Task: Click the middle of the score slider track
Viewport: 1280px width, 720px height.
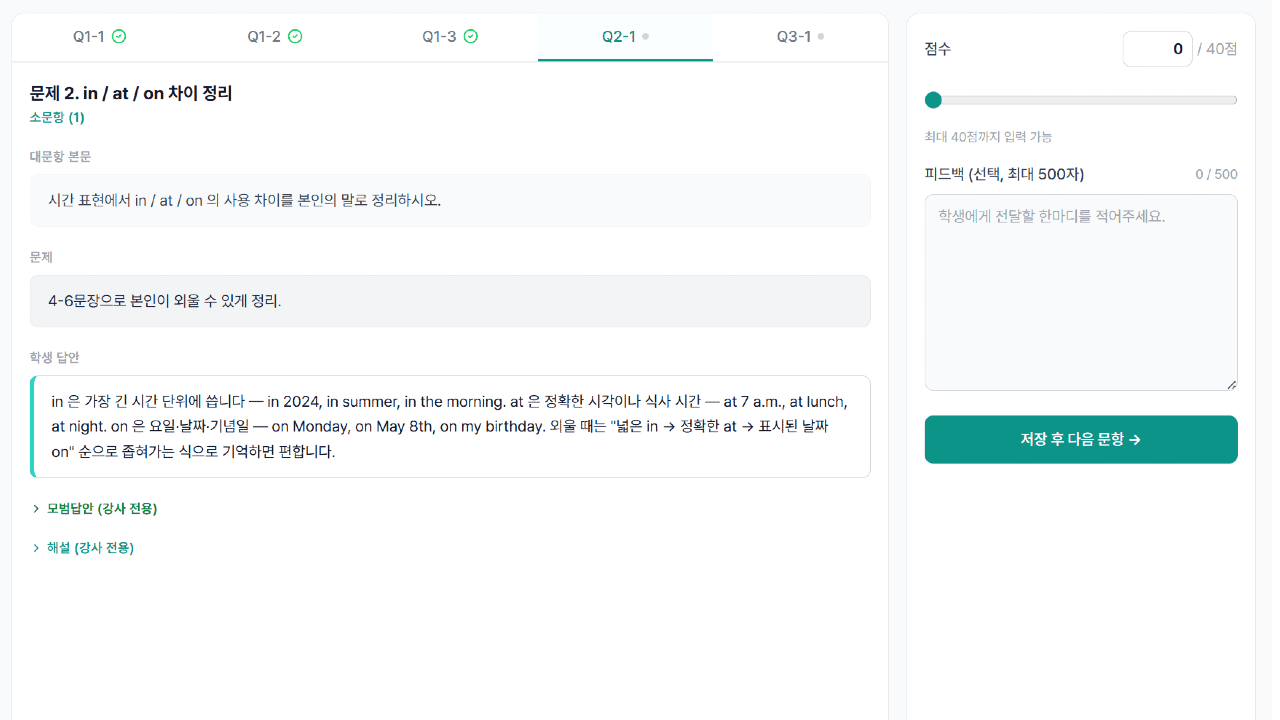Action: [x=1081, y=100]
